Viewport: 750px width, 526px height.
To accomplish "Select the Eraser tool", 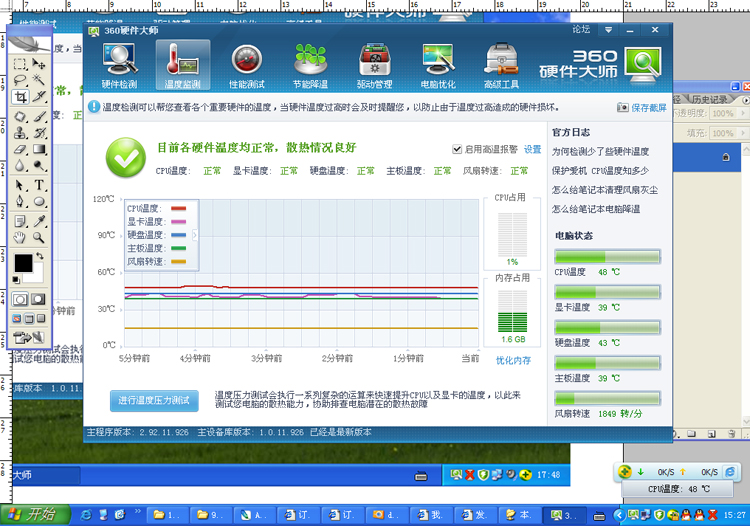I will pos(20,149).
